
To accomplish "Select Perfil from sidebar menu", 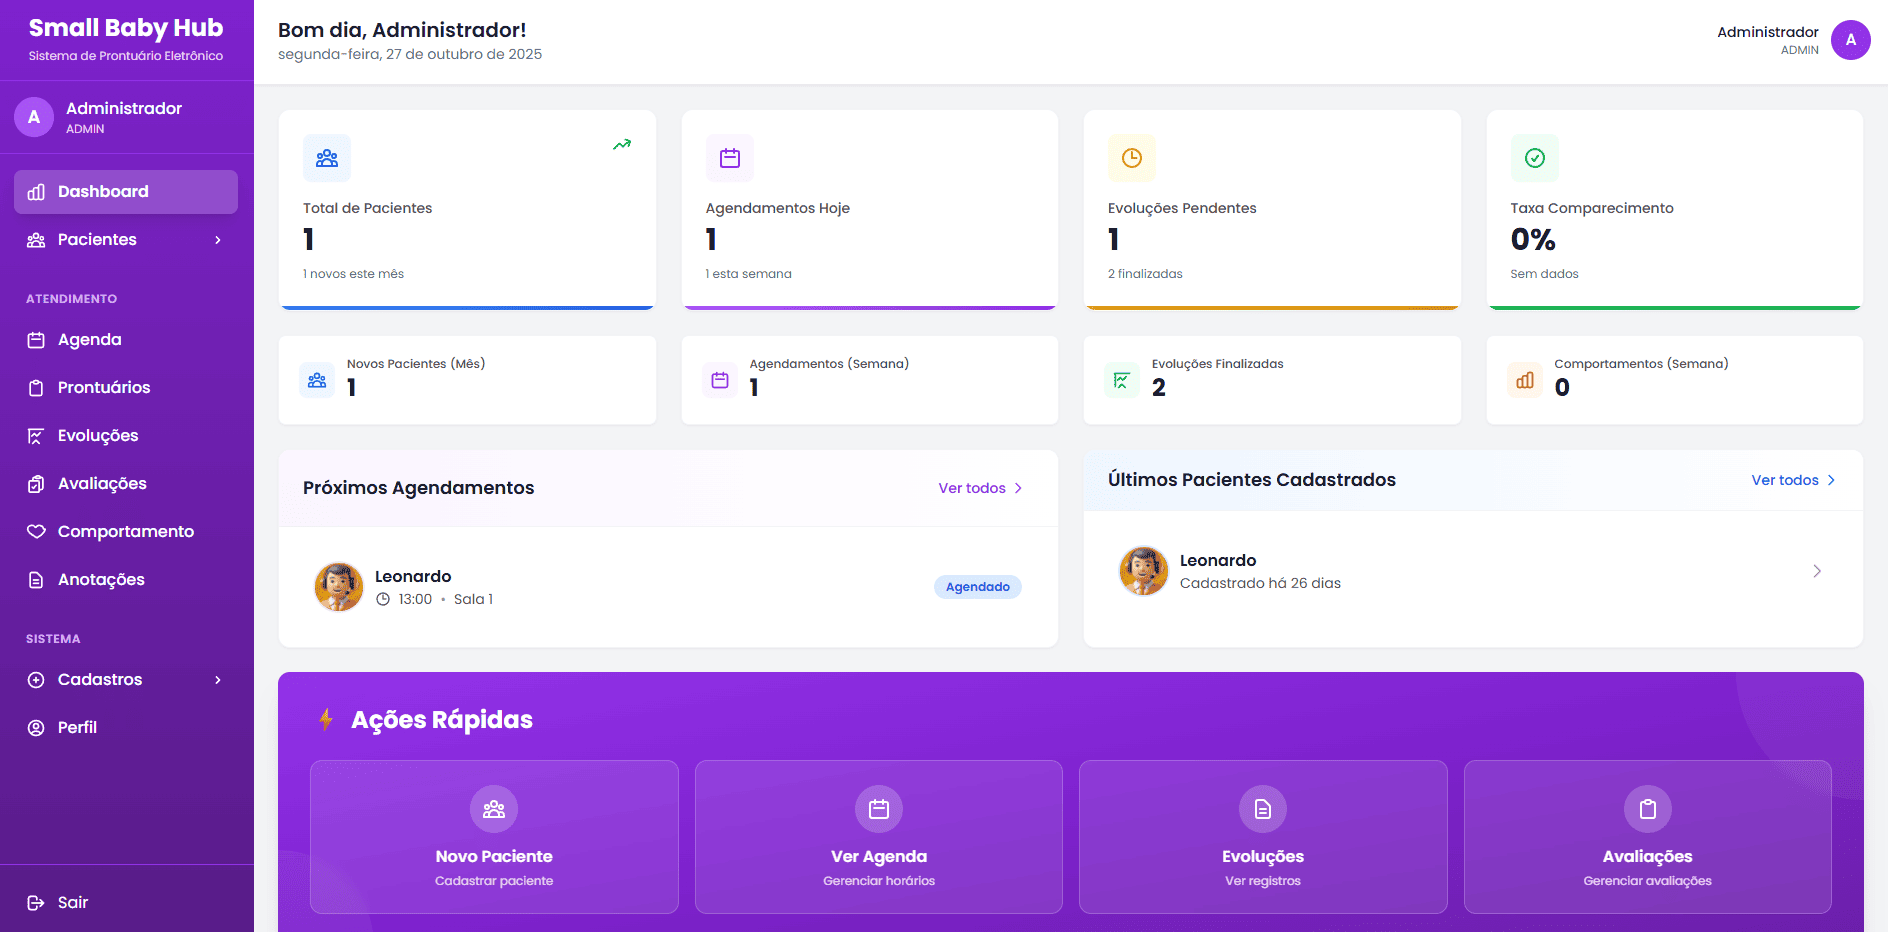I will click(x=77, y=728).
